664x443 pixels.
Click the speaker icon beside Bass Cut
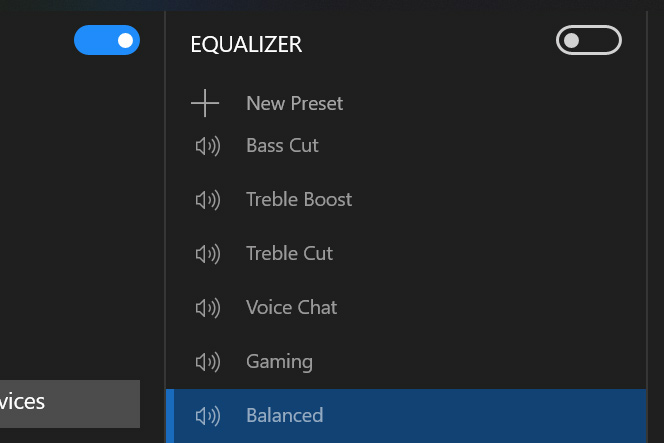(x=208, y=146)
